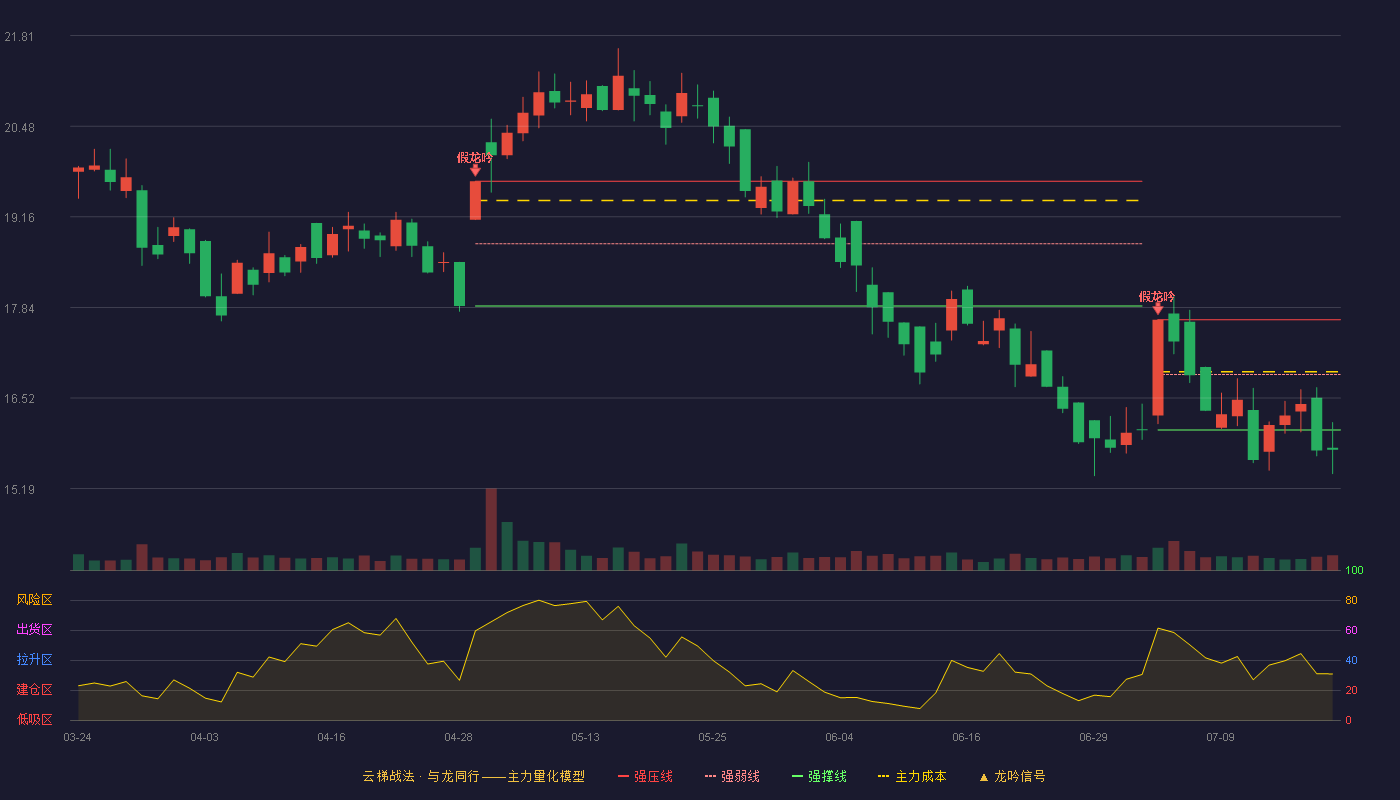Click the large red candle below the second 假龙吟
Image resolution: width=1400 pixels, height=800 pixels.
[x=1158, y=367]
